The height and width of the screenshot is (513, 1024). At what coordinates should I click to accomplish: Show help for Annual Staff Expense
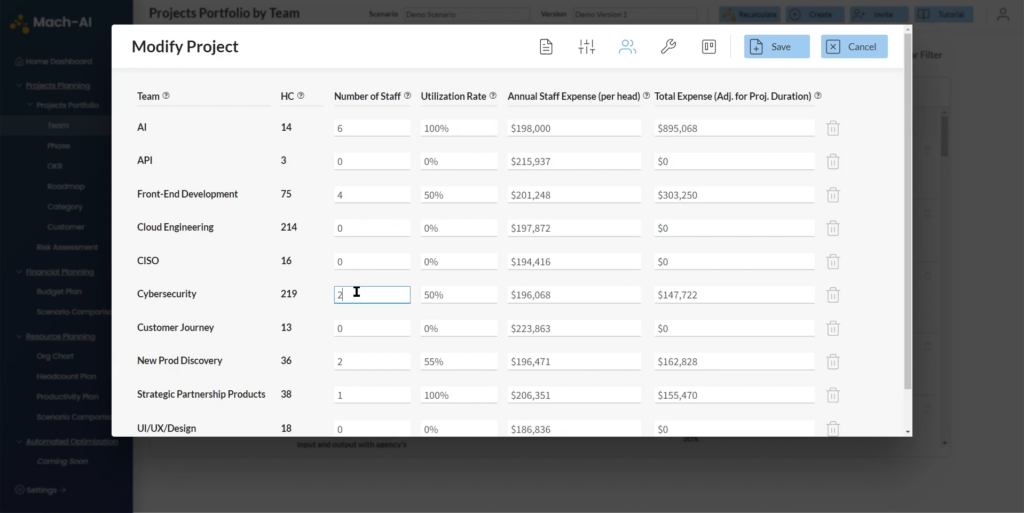tap(647, 96)
